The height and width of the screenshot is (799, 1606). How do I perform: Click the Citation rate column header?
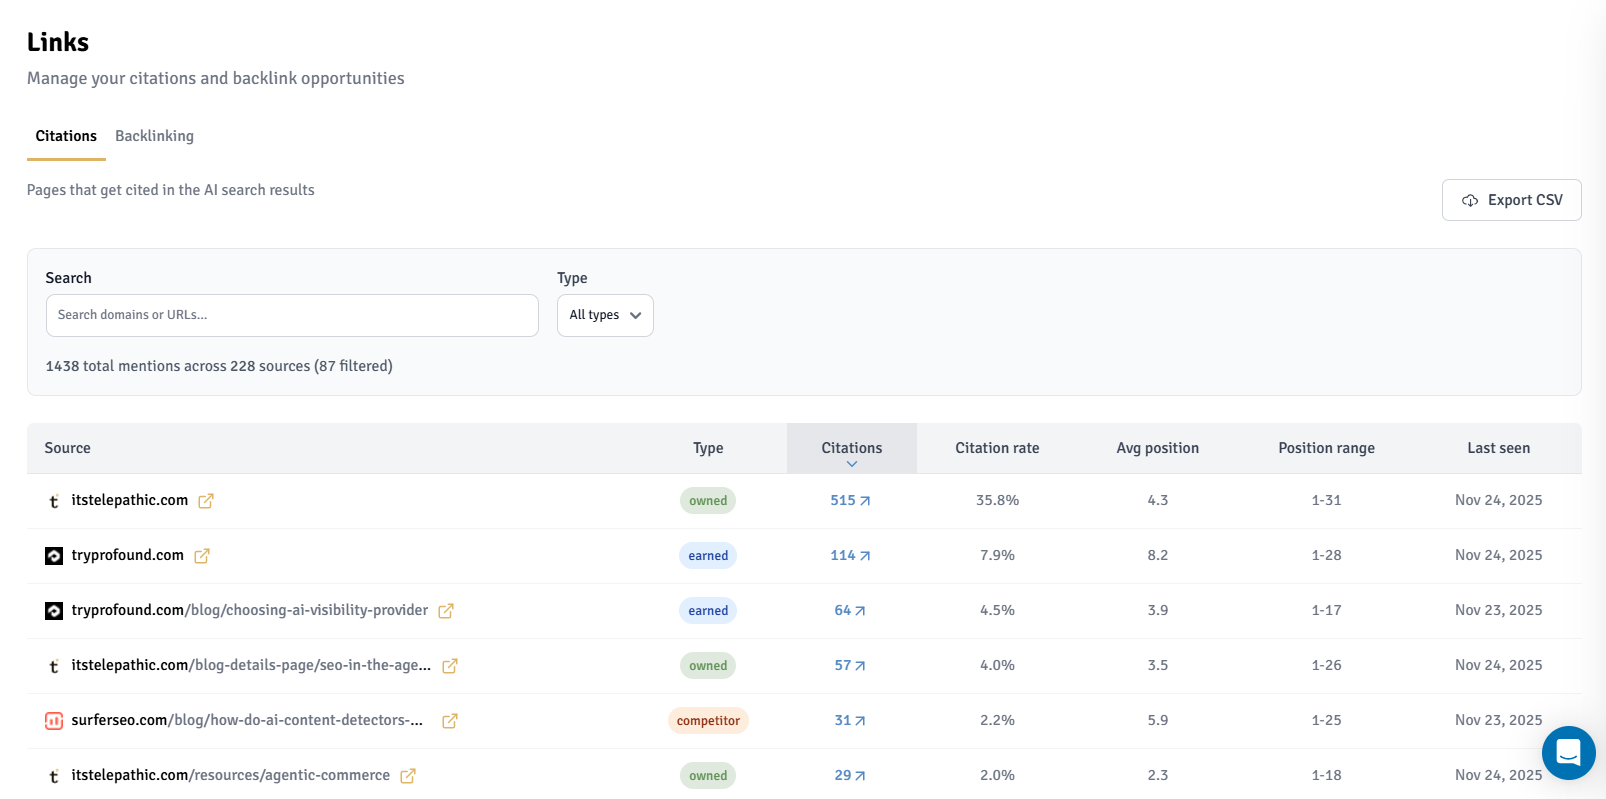tap(997, 448)
